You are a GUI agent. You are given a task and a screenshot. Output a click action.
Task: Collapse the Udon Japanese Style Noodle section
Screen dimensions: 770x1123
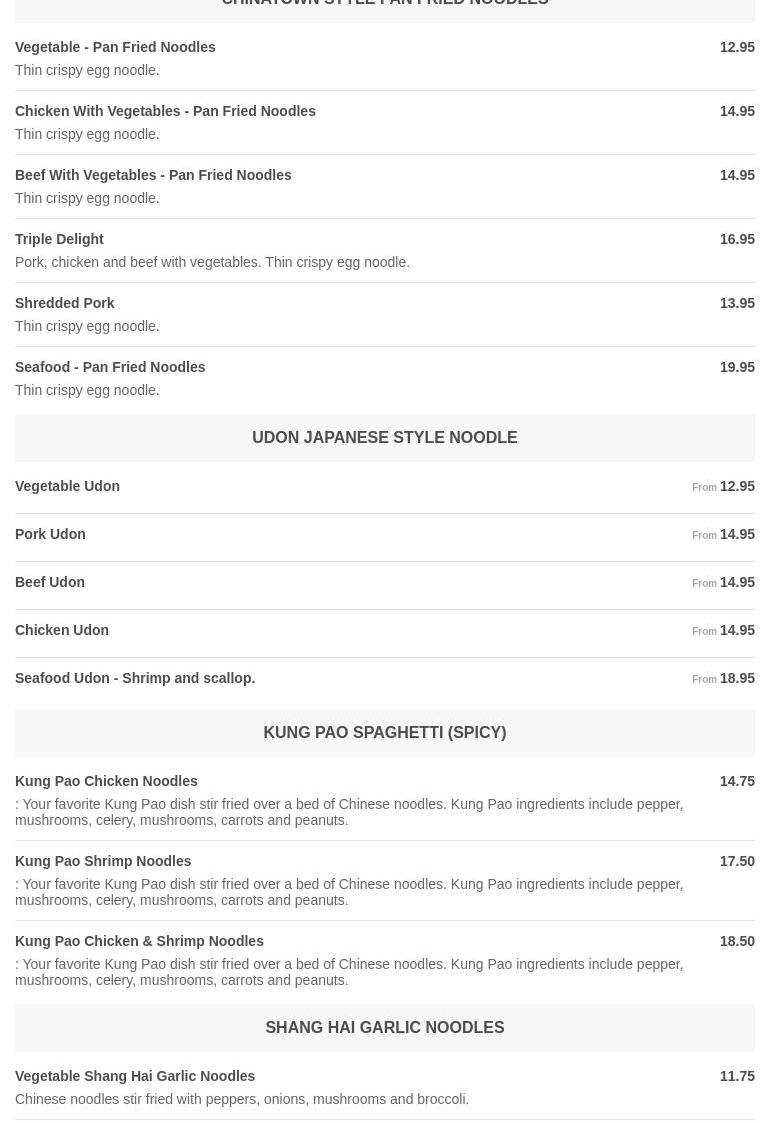click(x=384, y=437)
